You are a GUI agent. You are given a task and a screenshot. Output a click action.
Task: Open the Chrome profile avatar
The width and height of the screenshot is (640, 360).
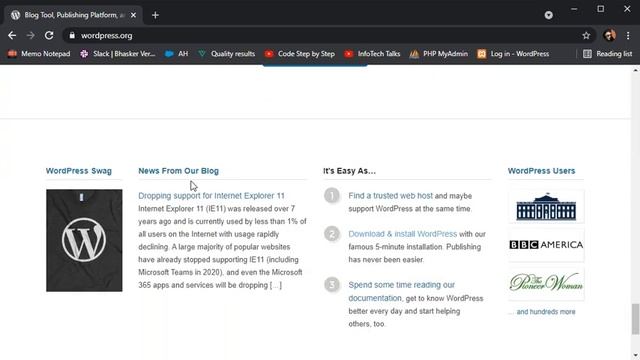(609, 36)
